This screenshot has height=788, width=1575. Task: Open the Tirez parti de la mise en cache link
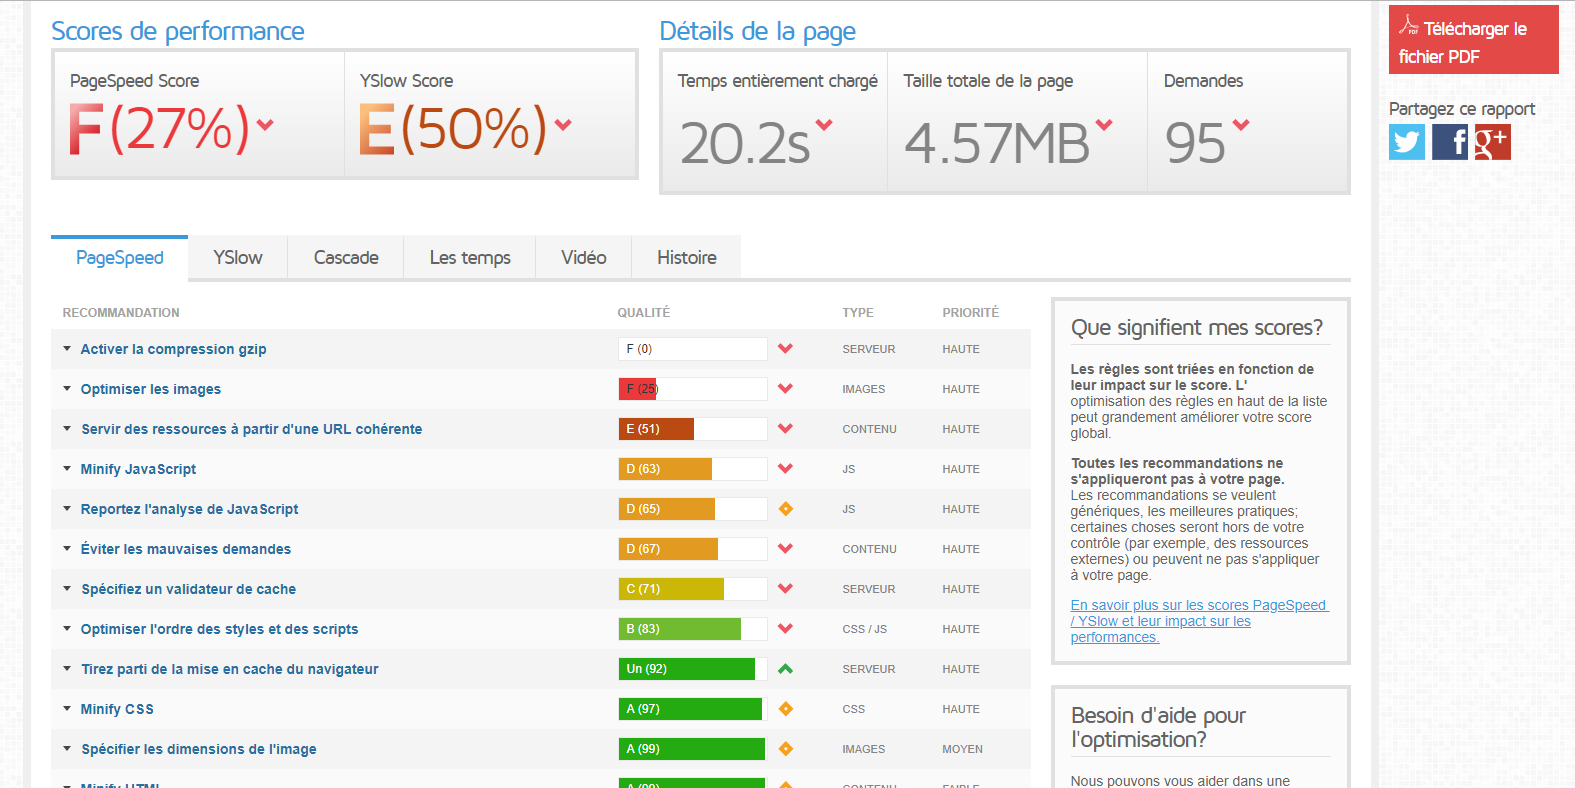pyautogui.click(x=230, y=669)
